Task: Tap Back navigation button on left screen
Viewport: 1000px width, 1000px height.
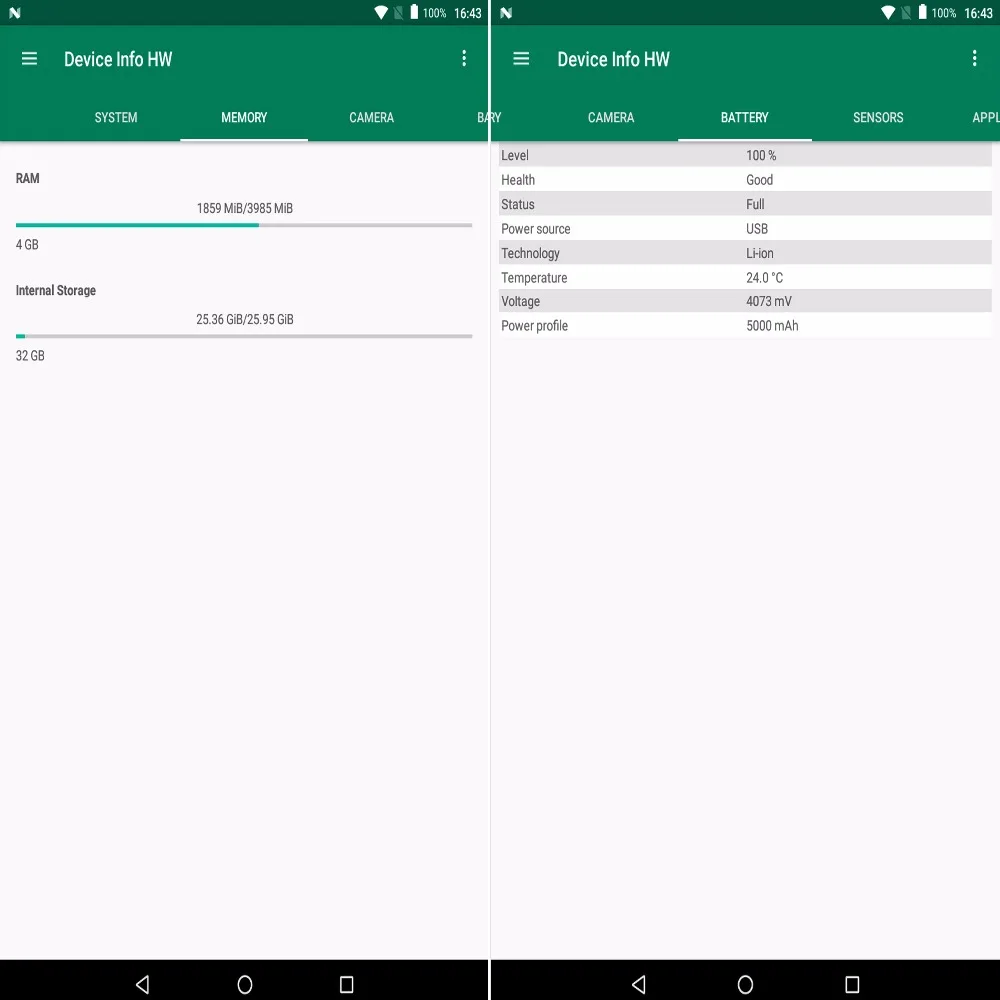Action: pyautogui.click(x=143, y=984)
